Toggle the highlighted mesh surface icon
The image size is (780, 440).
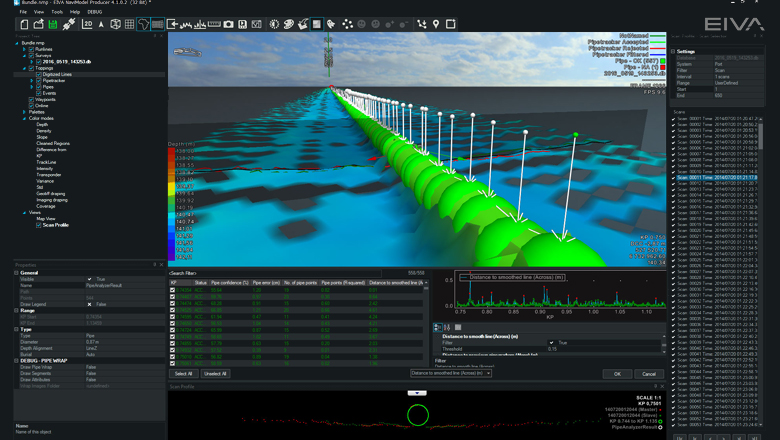158,24
